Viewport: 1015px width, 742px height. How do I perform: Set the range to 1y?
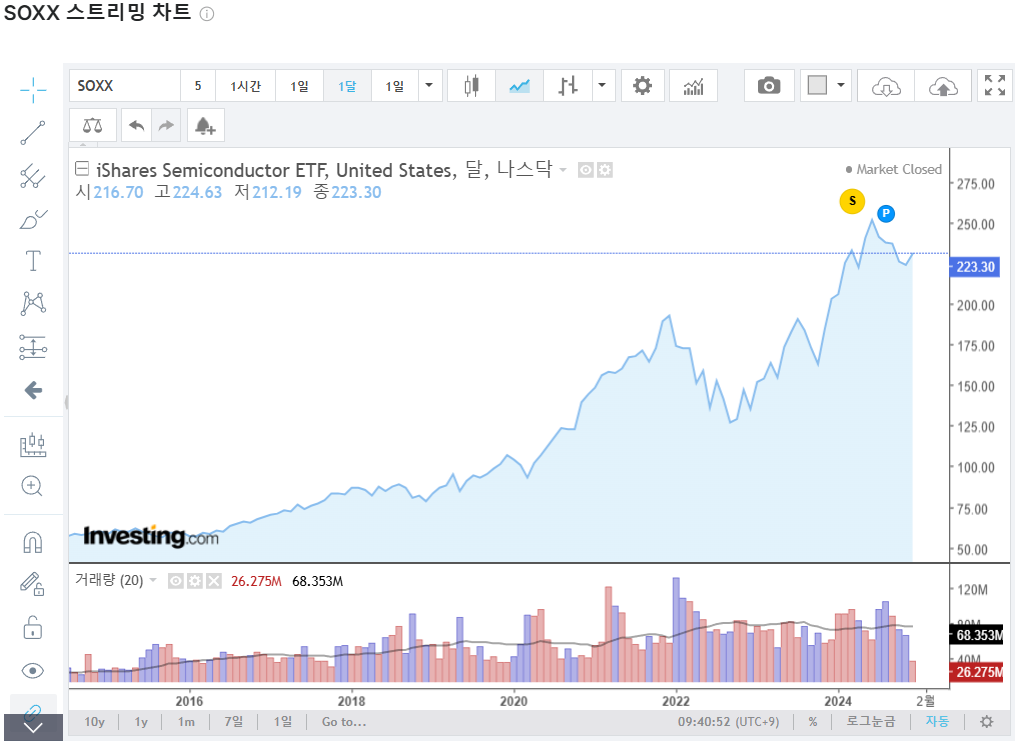pyautogui.click(x=141, y=721)
